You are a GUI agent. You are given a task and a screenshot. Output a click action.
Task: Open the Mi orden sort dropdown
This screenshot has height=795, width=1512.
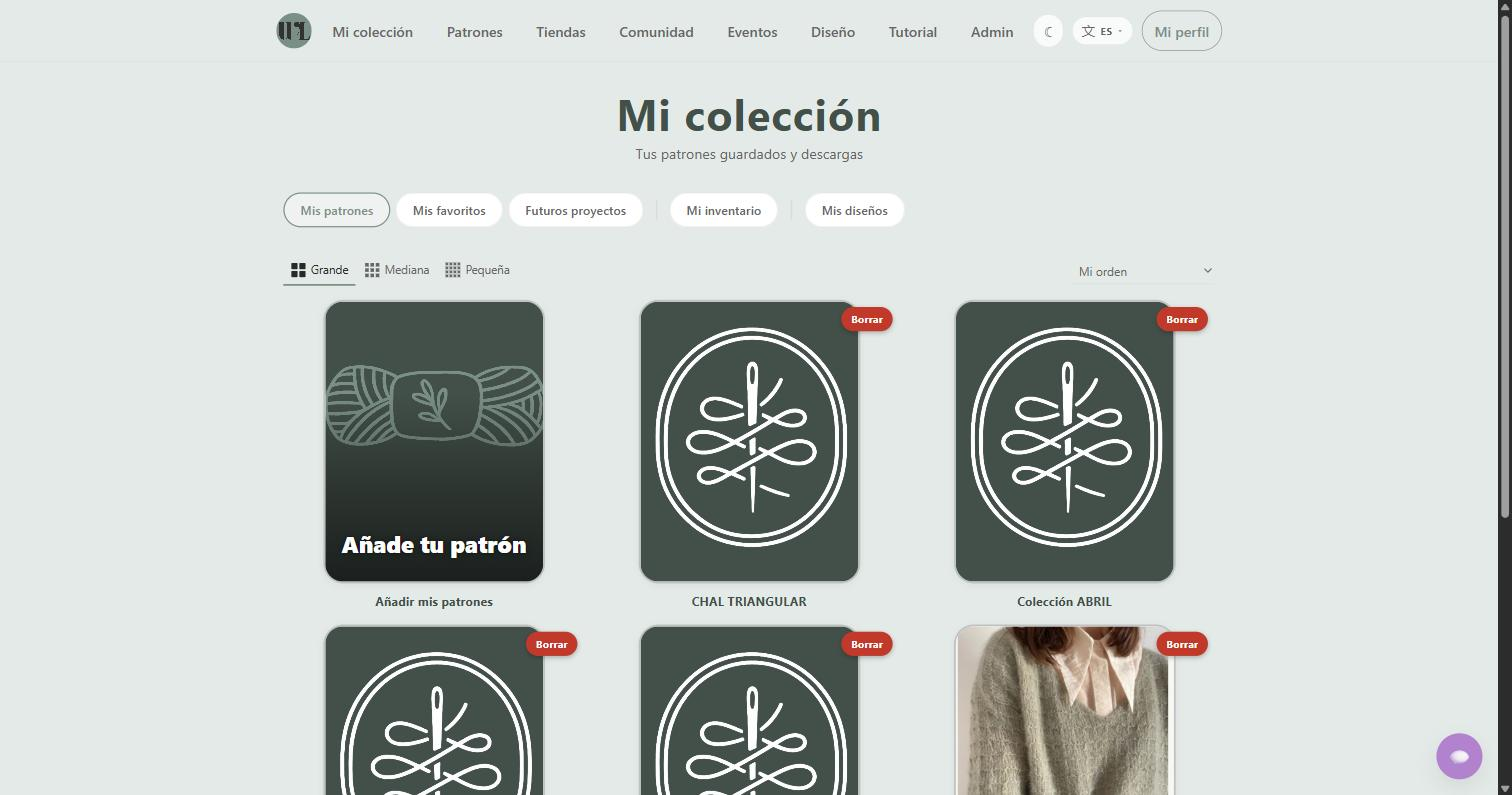[x=1144, y=271]
